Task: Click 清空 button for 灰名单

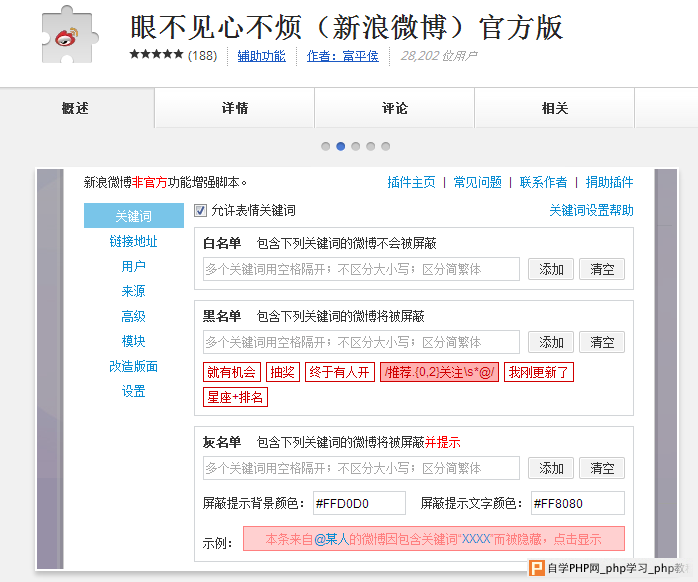Action: pos(602,468)
